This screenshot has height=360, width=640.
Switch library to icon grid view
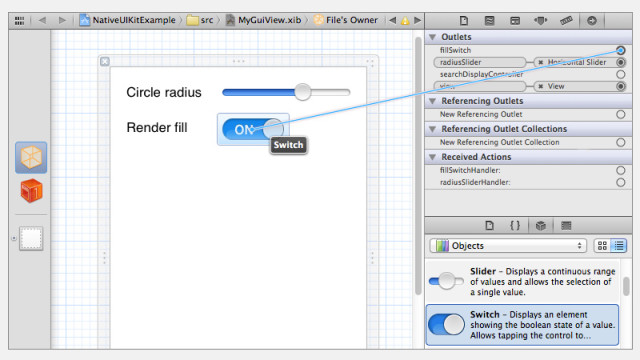602,245
